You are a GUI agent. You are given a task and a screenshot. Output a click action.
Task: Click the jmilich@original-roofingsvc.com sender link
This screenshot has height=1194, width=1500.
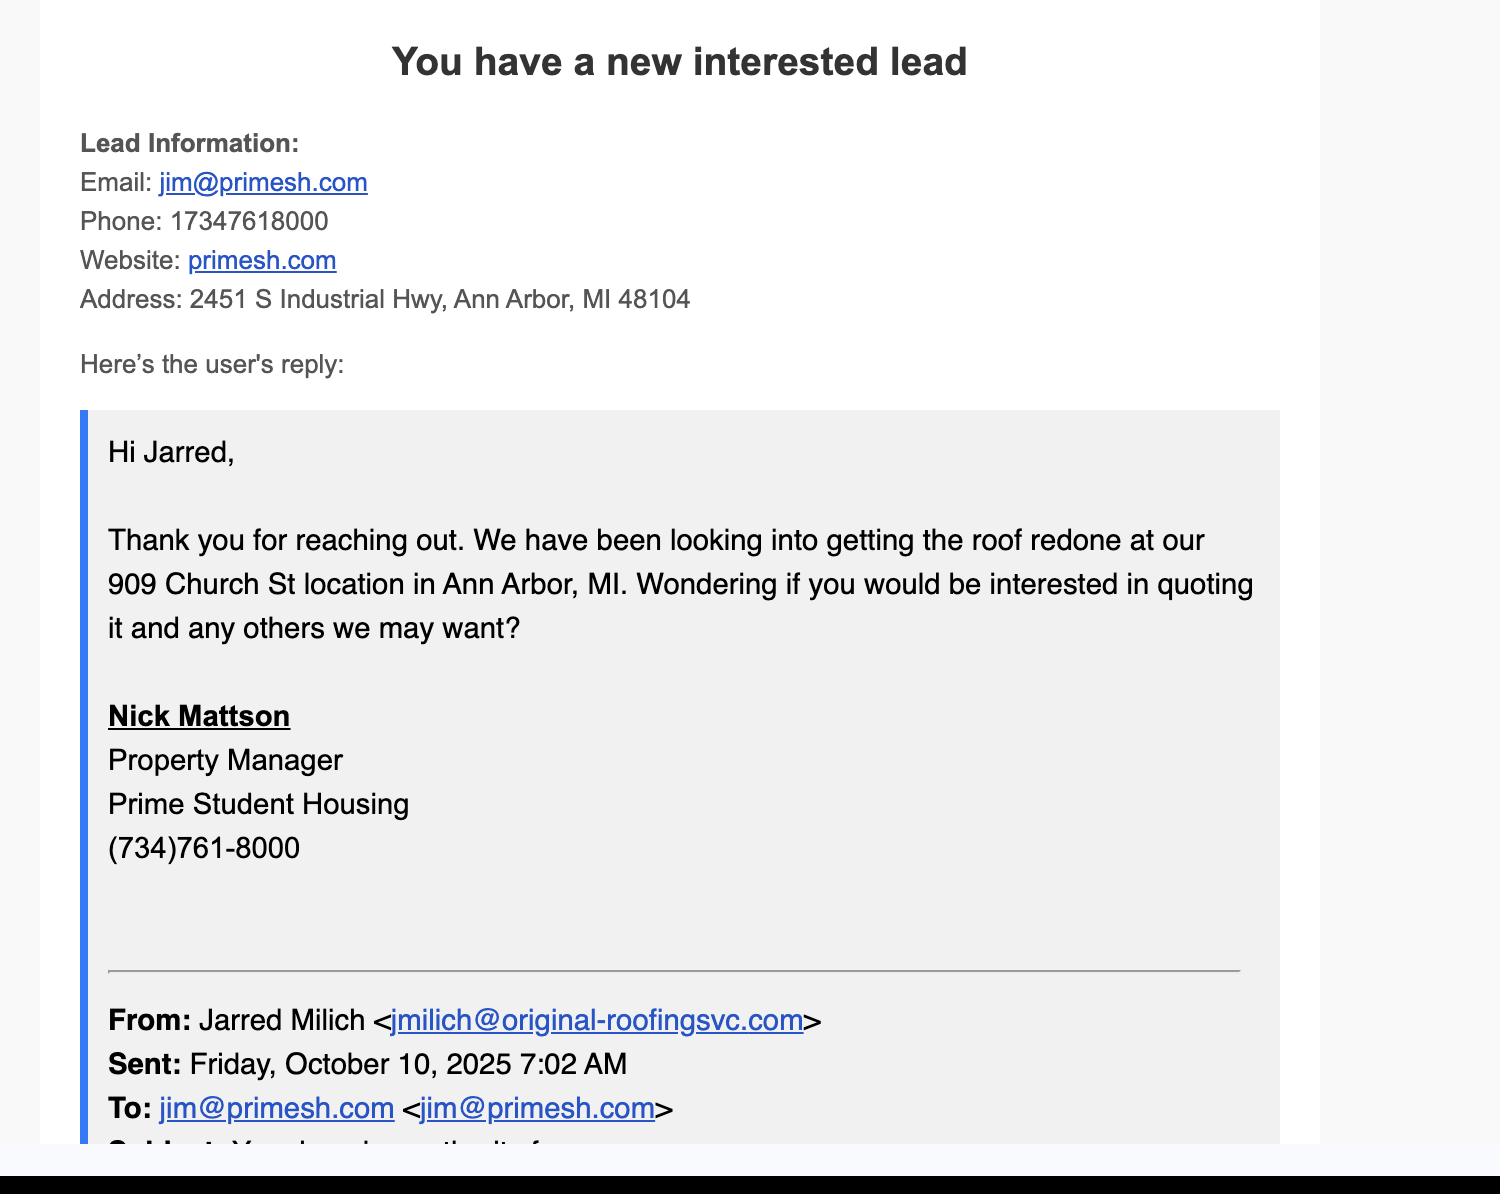click(597, 1020)
